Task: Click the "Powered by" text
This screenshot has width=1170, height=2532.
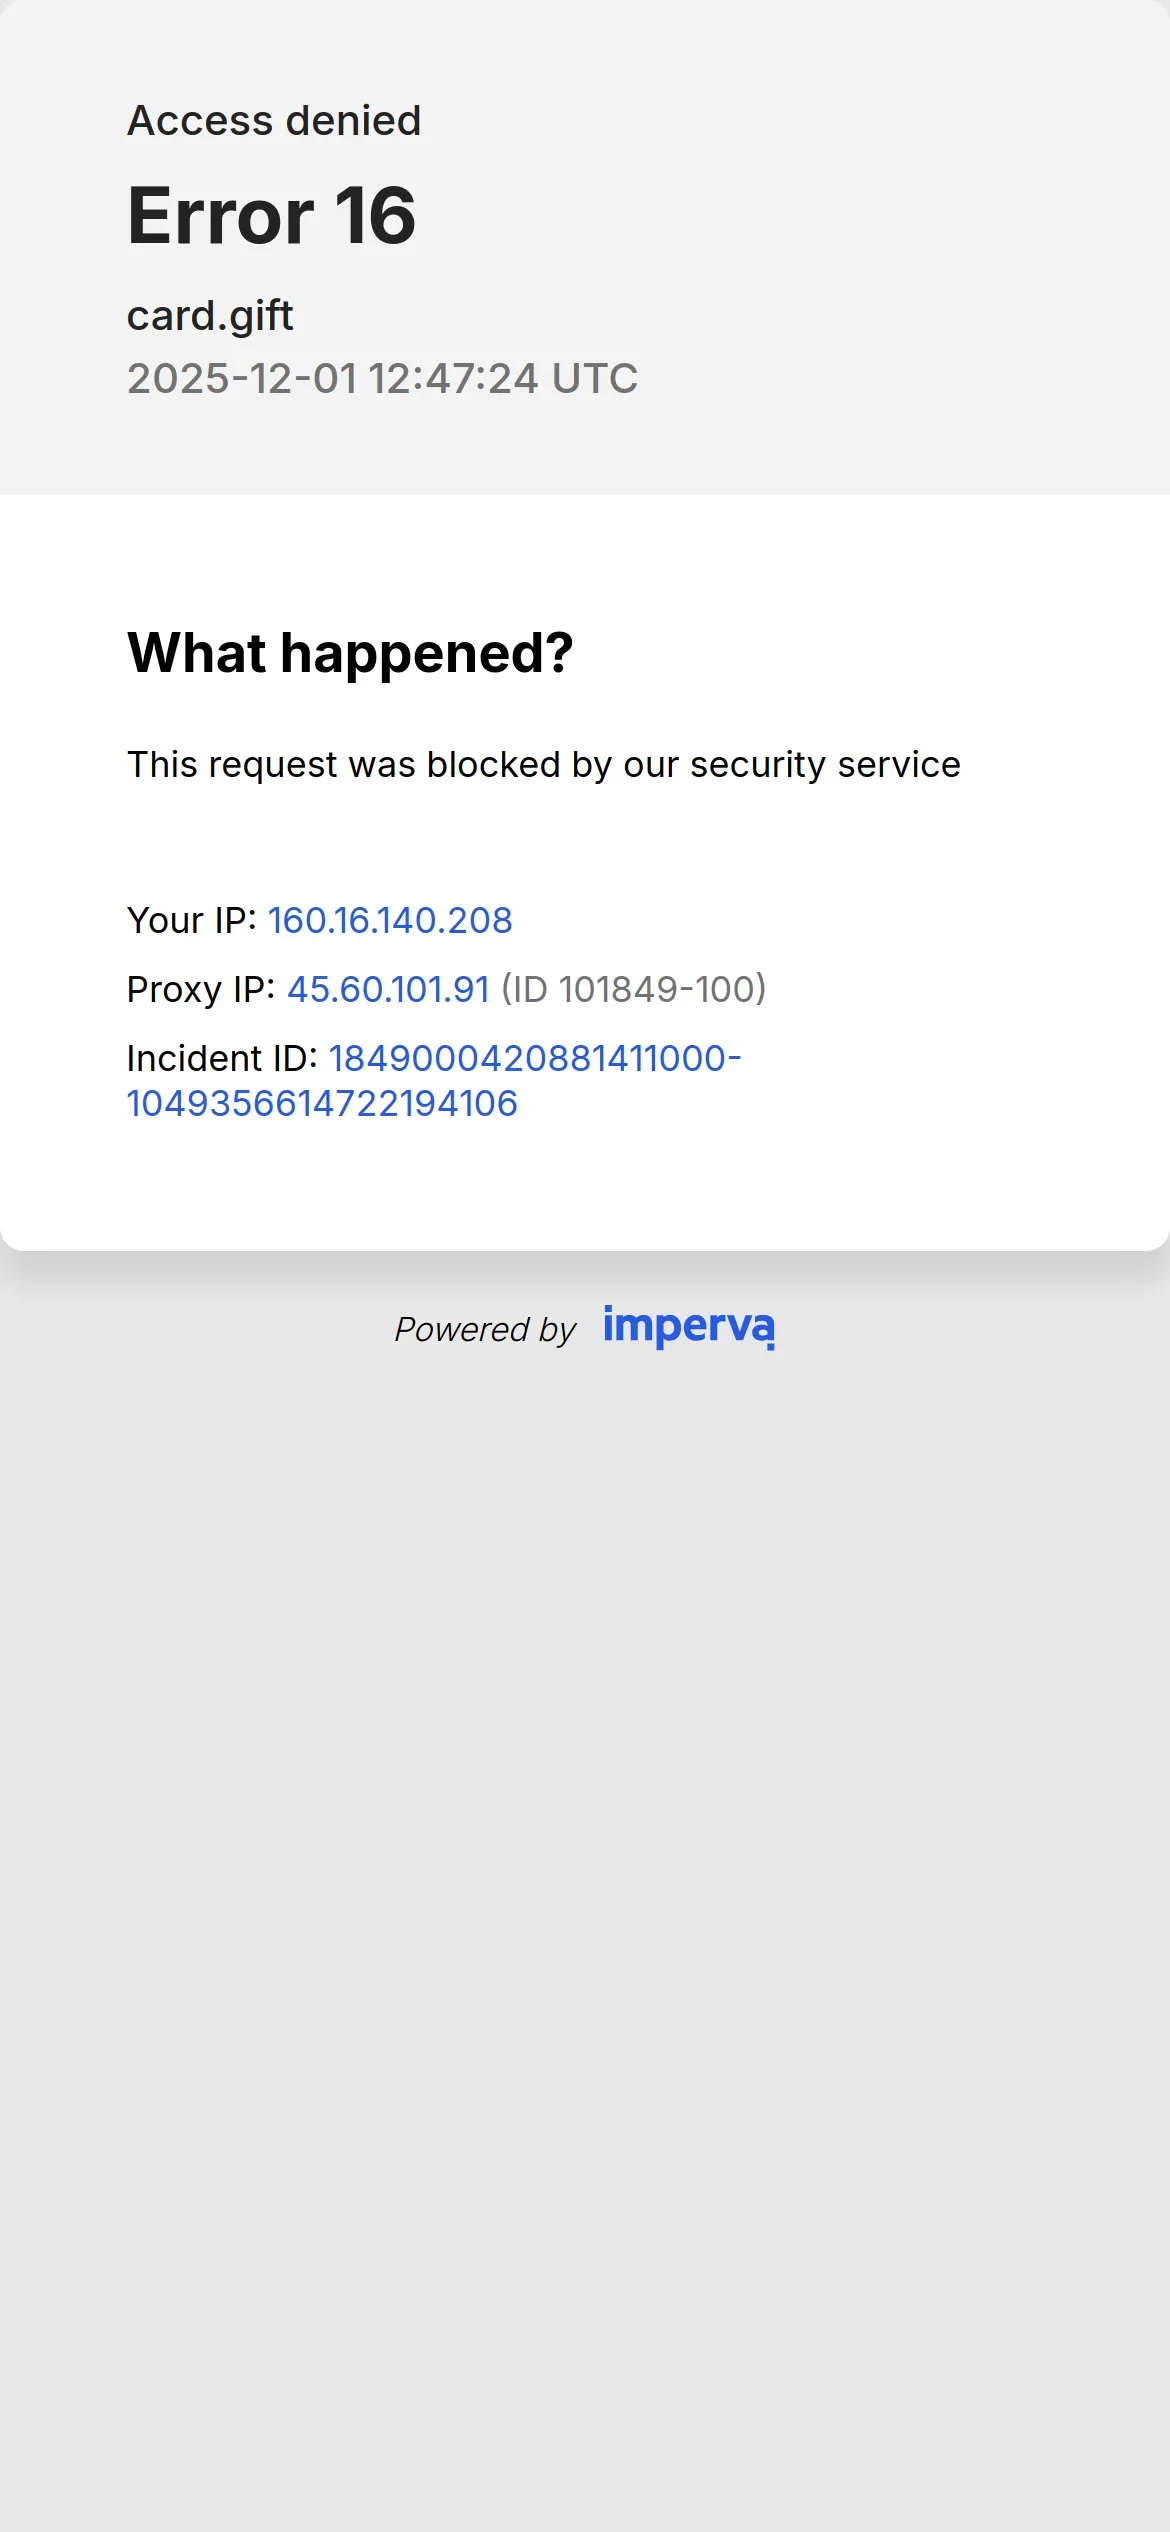Action: (486, 1330)
